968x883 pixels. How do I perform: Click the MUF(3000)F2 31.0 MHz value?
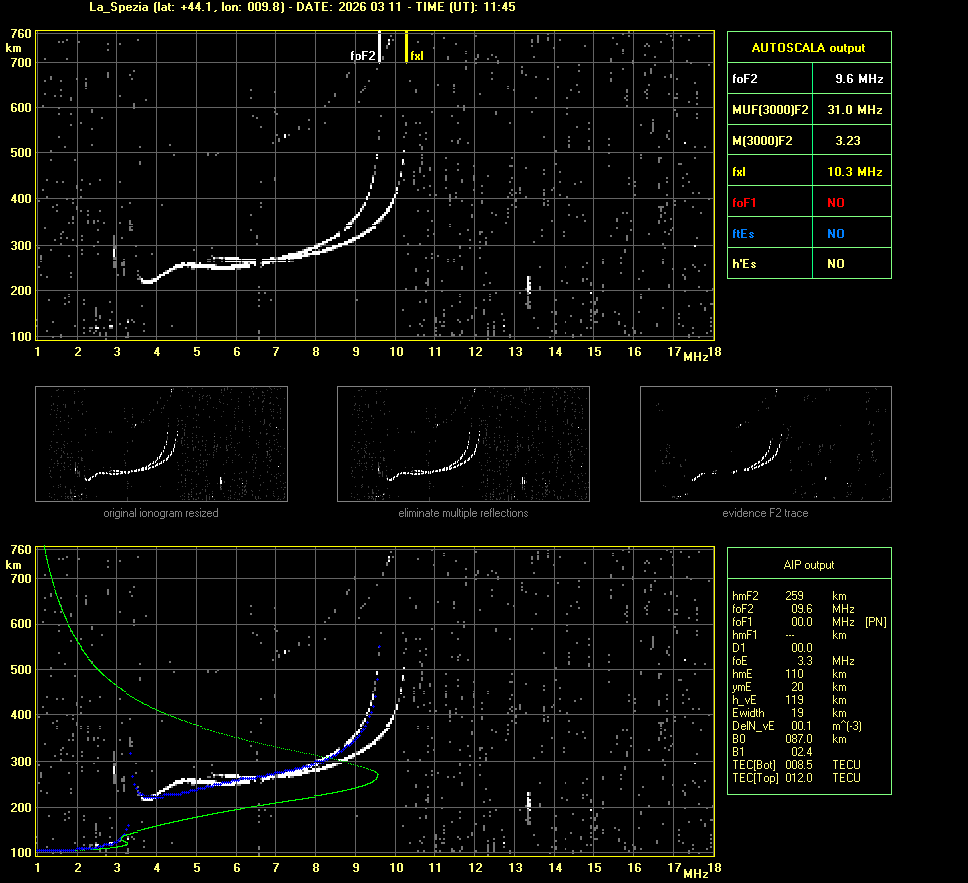(x=859, y=109)
